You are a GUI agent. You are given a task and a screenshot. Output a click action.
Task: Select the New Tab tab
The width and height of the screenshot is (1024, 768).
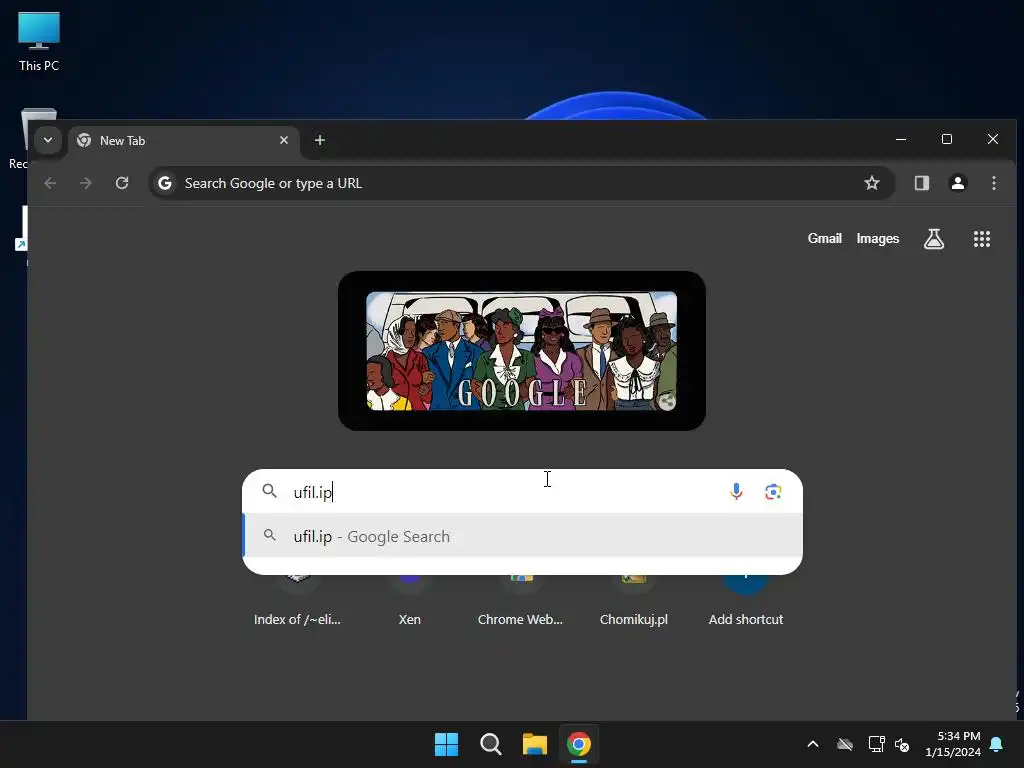coord(183,140)
